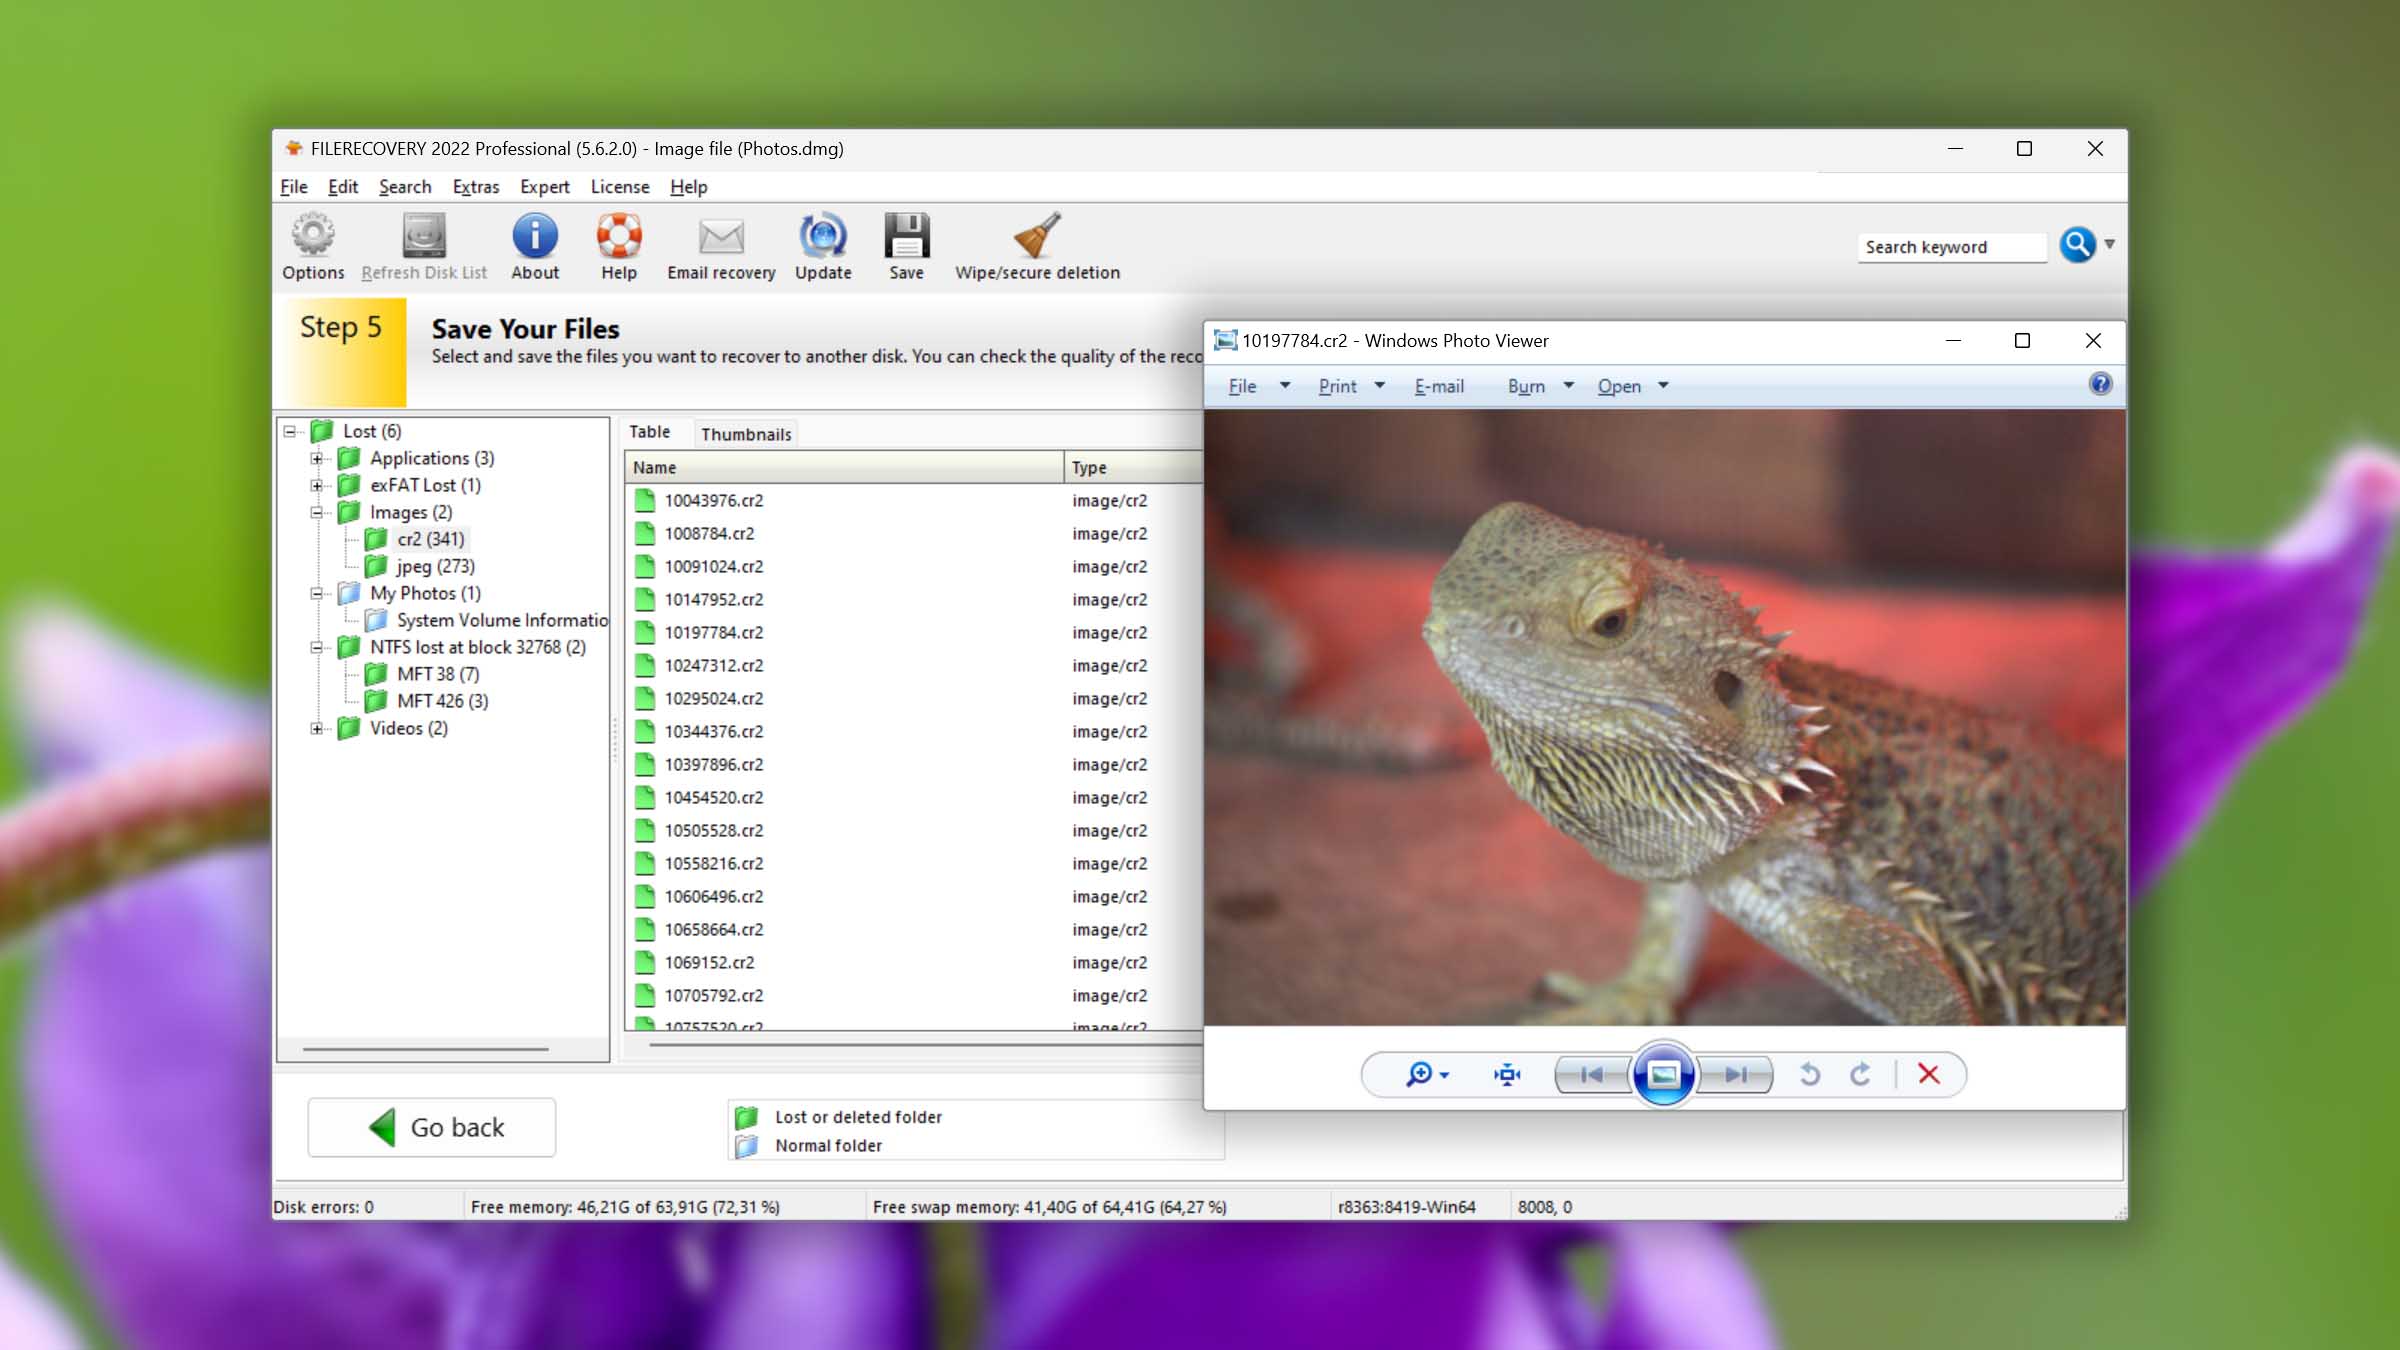
Task: Expand the Videos (2) folder
Action: 317,729
